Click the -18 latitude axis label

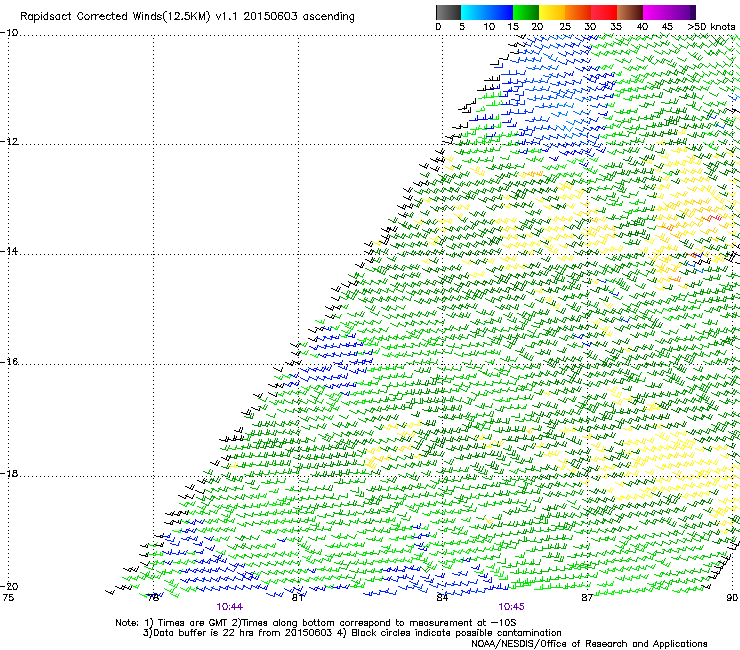pos(9,474)
